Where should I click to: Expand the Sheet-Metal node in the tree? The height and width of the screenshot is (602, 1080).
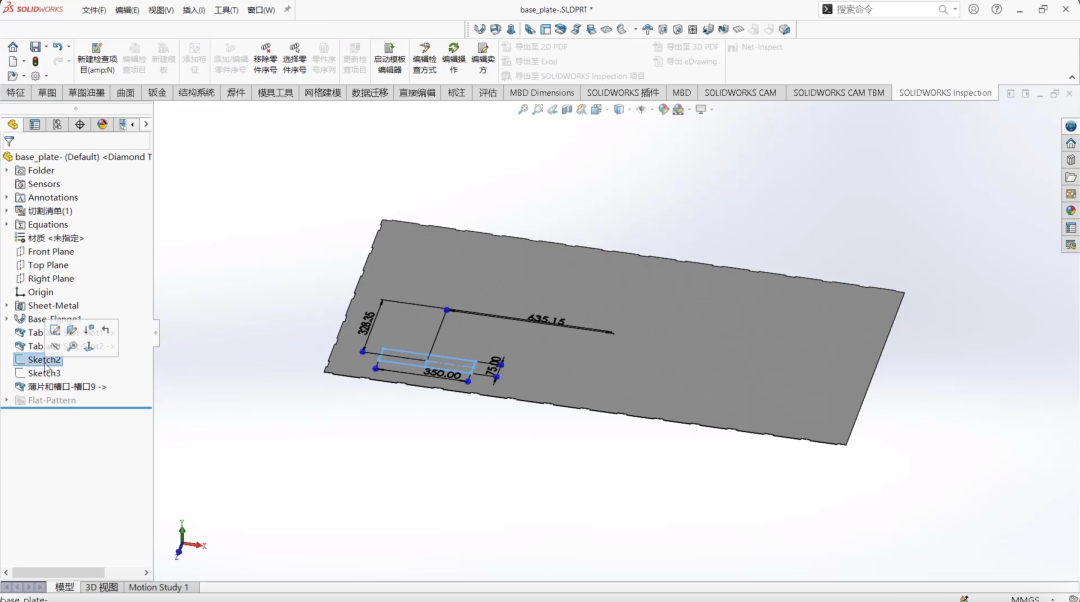point(8,305)
